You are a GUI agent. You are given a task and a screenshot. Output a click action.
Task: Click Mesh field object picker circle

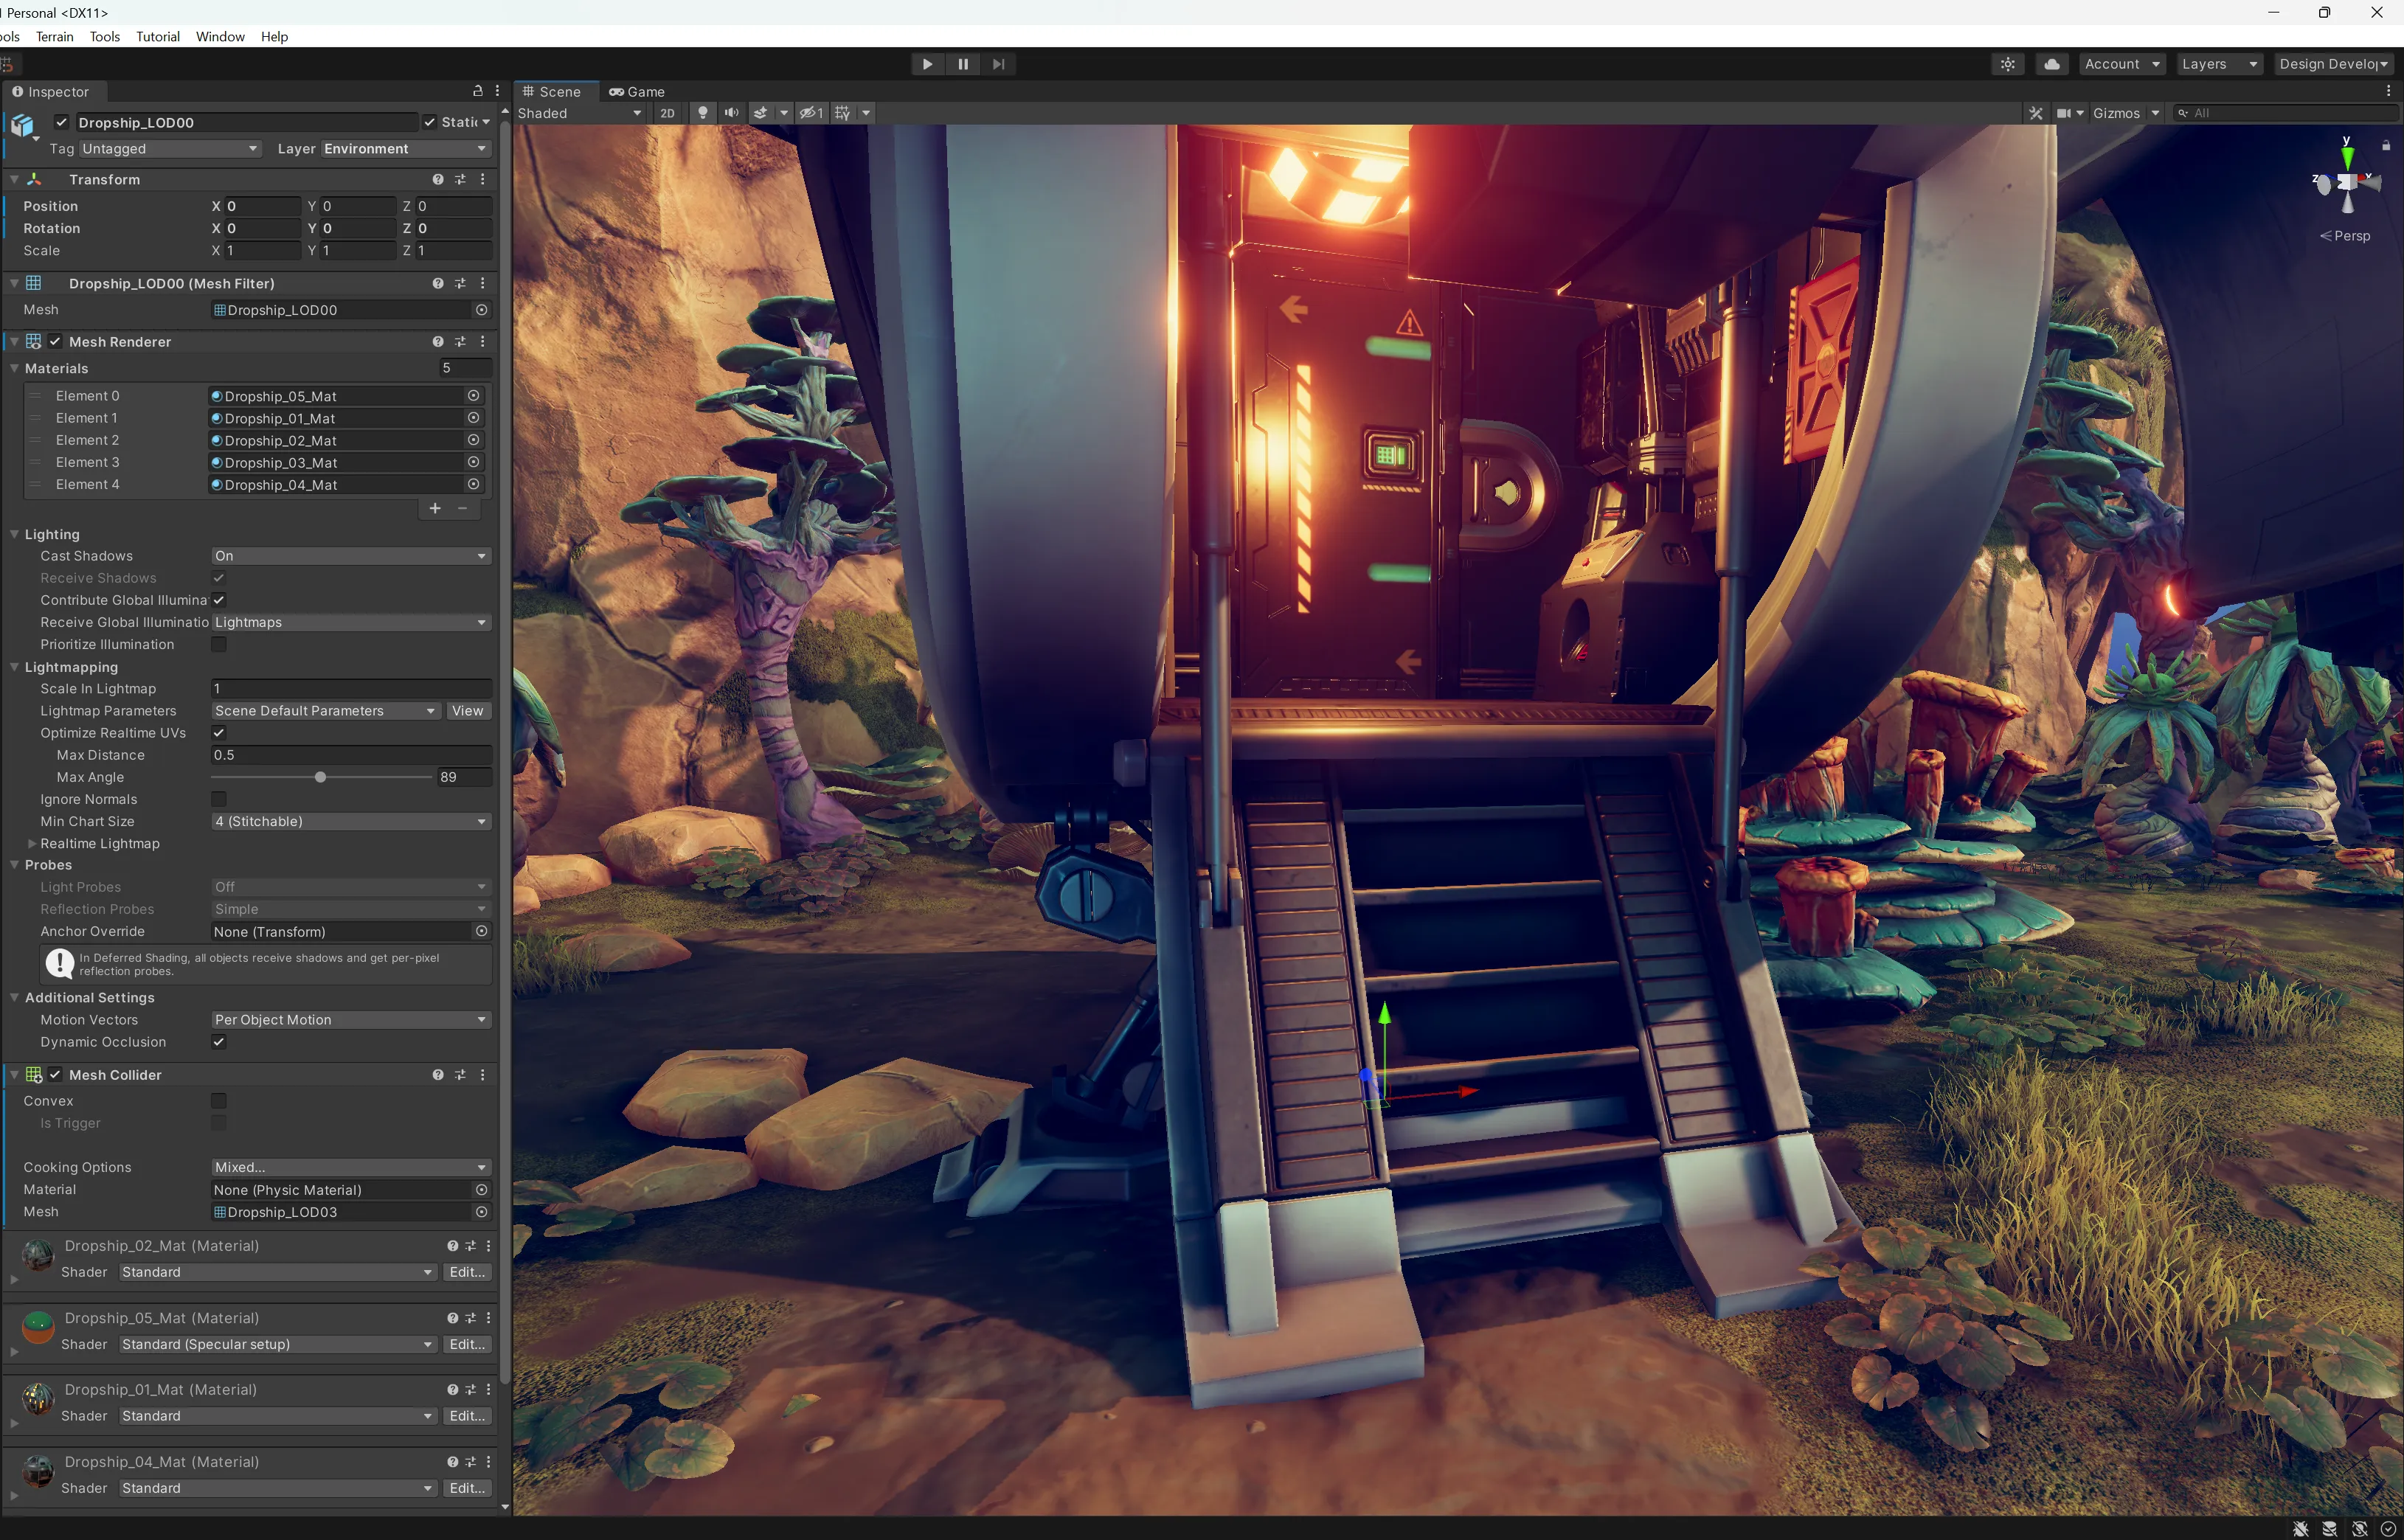point(481,310)
